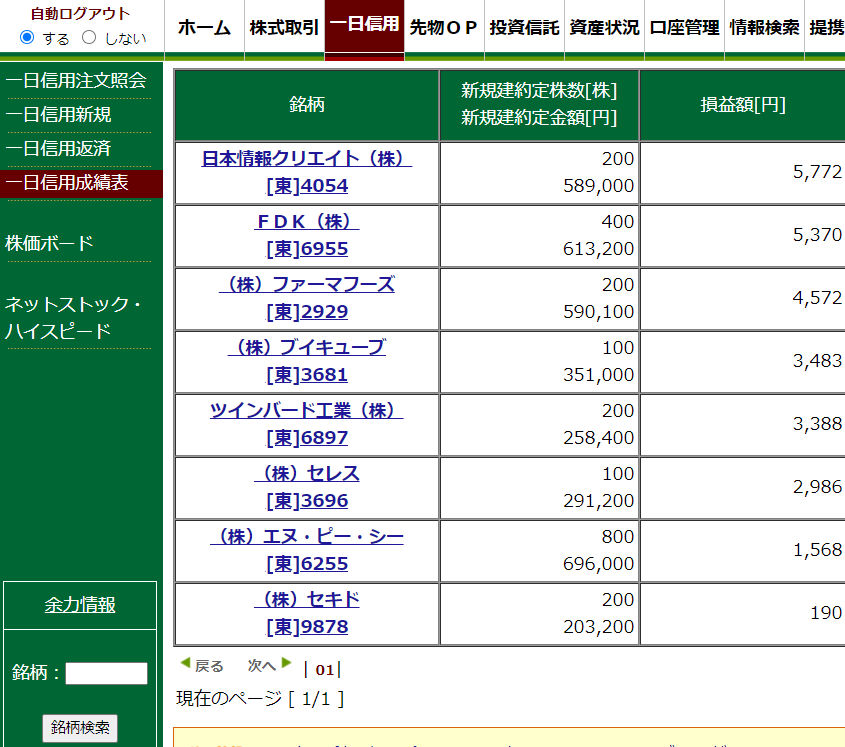Open the 一日信用 tab
Screen dimensions: 845x747
tap(364, 25)
